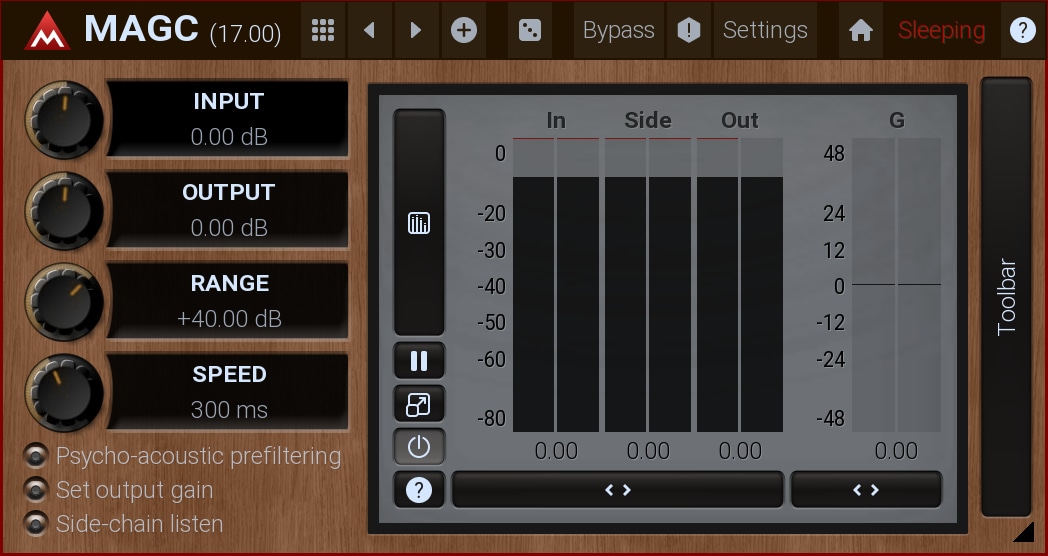Pause the meters display
This screenshot has height=556, width=1048.
(x=419, y=361)
